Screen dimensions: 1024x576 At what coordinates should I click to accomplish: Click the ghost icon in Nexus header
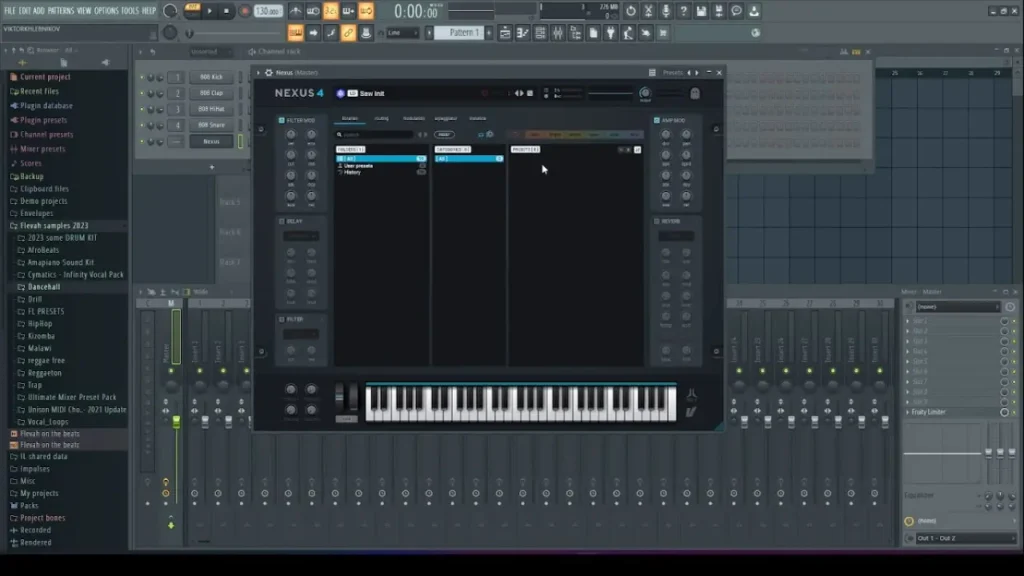point(694,94)
